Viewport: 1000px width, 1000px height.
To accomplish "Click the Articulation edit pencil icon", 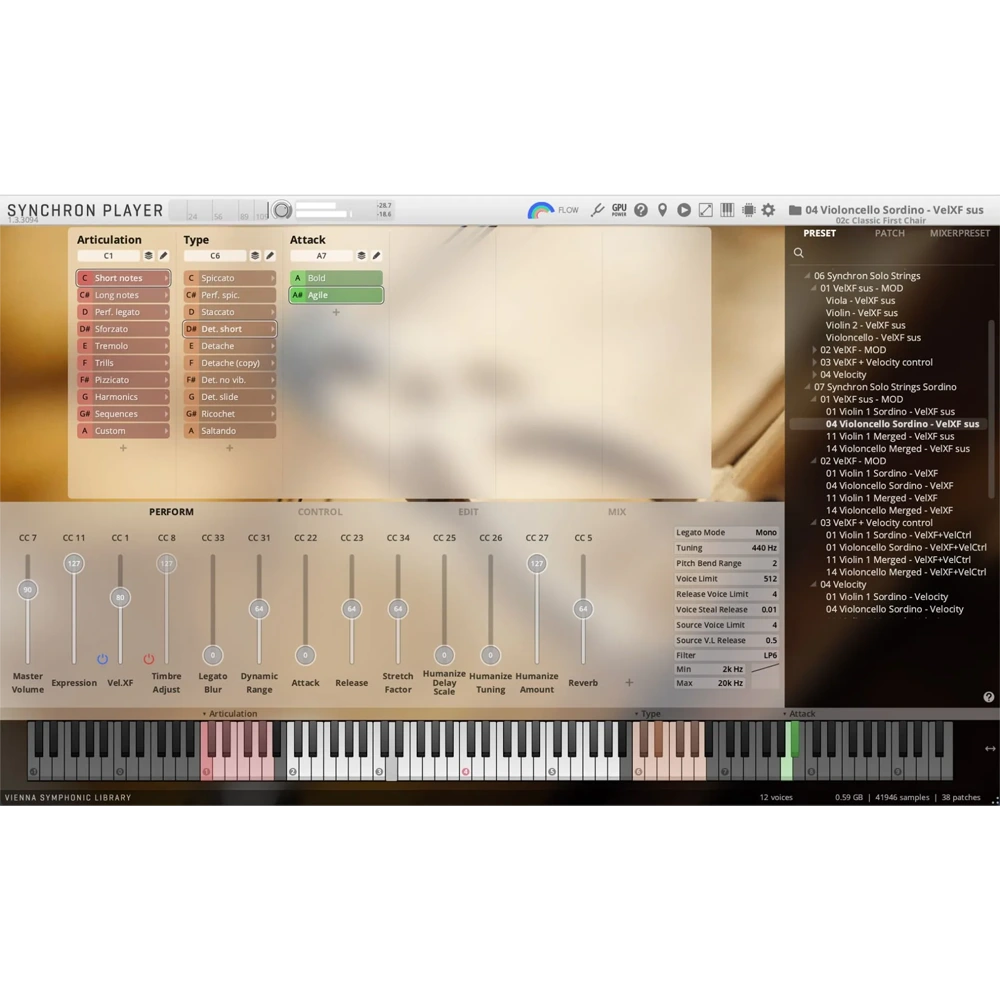I will (163, 256).
